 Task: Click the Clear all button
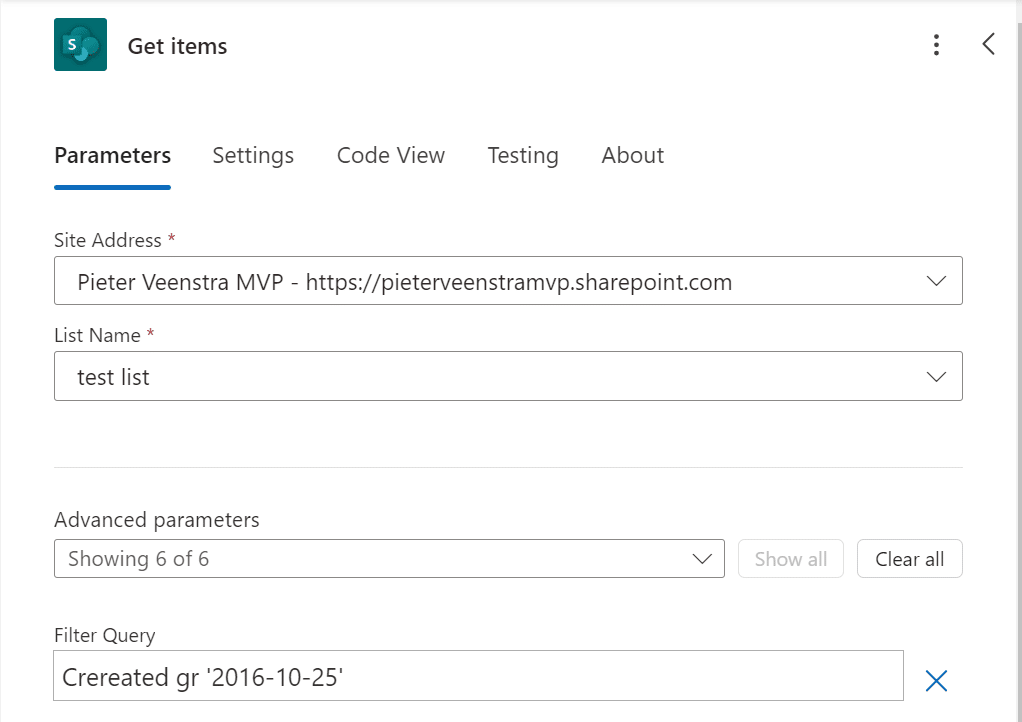coord(909,558)
